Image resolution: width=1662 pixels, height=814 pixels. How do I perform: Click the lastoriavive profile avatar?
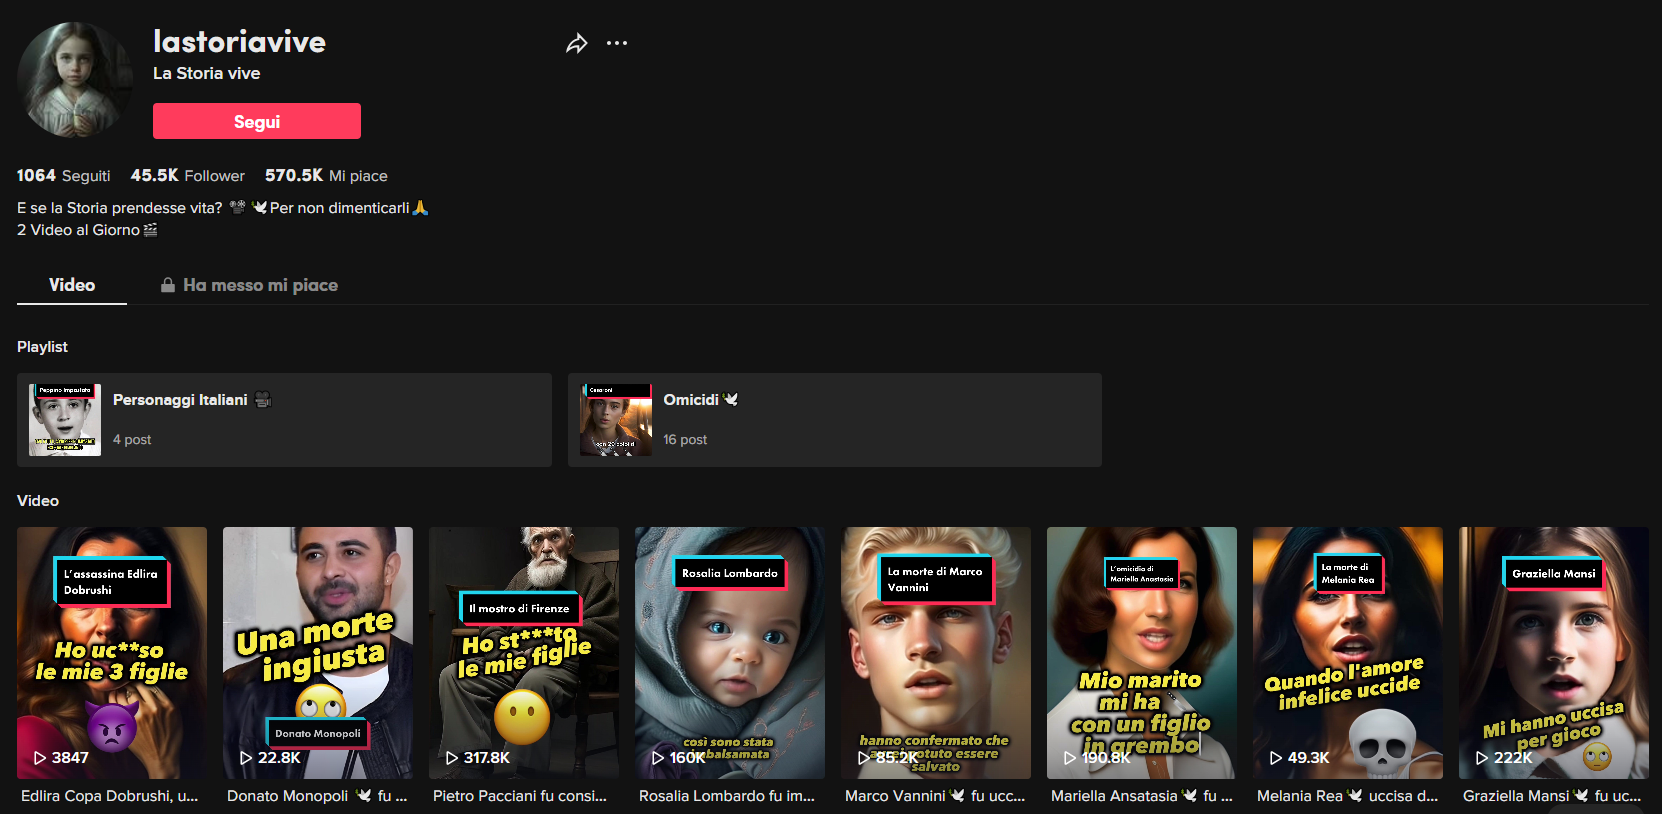(x=75, y=80)
